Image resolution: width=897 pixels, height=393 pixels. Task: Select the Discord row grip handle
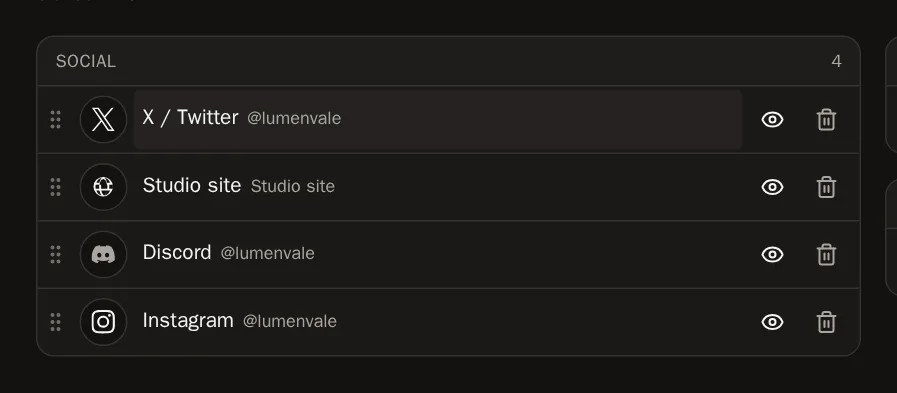55,255
